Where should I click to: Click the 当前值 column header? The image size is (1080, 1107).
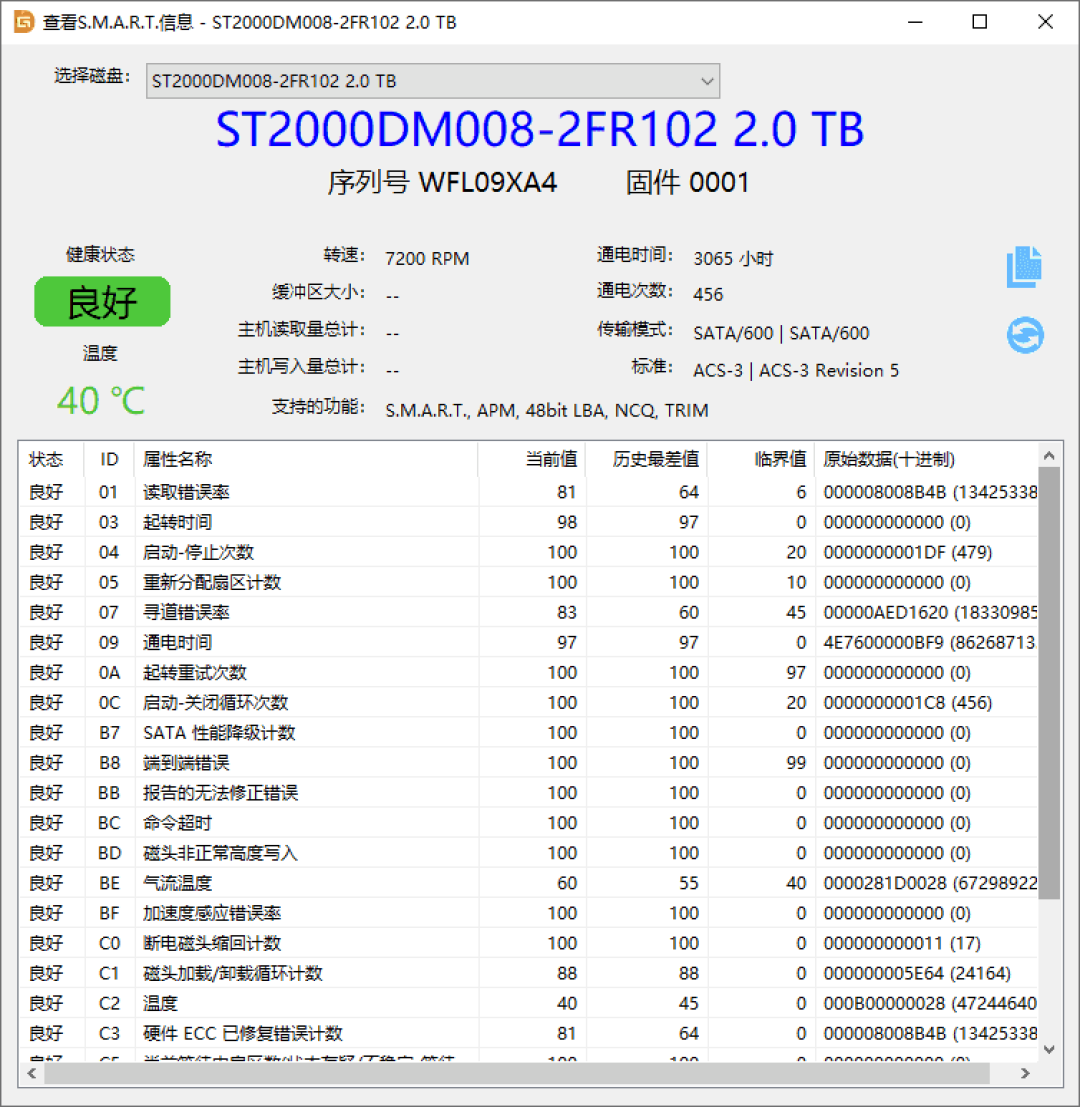(x=532, y=460)
